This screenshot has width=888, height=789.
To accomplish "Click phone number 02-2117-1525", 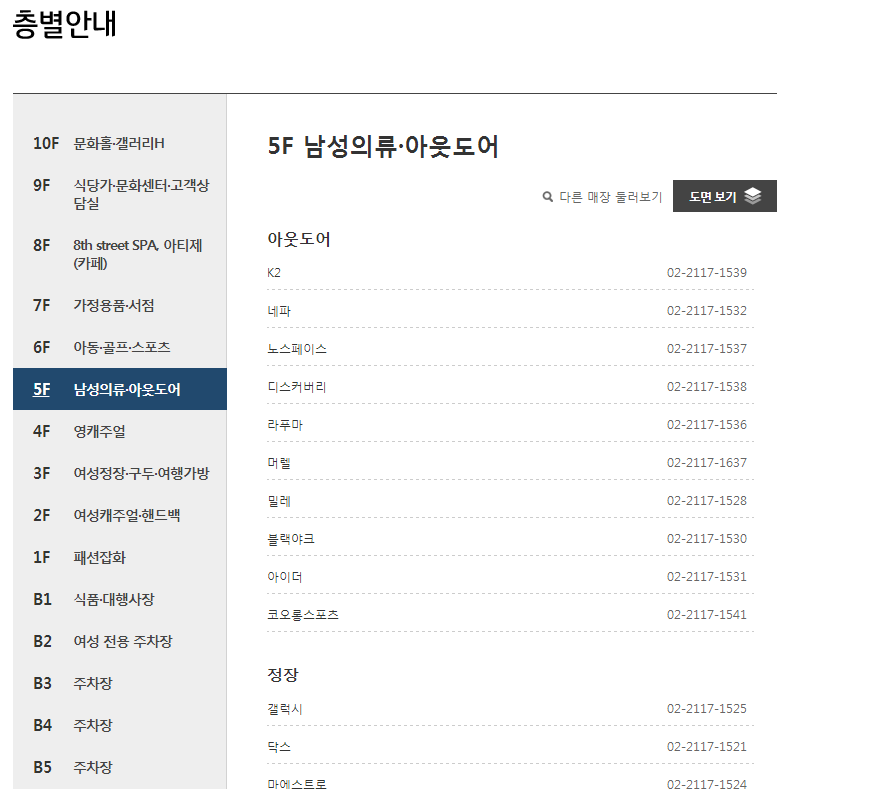I will tap(707, 709).
